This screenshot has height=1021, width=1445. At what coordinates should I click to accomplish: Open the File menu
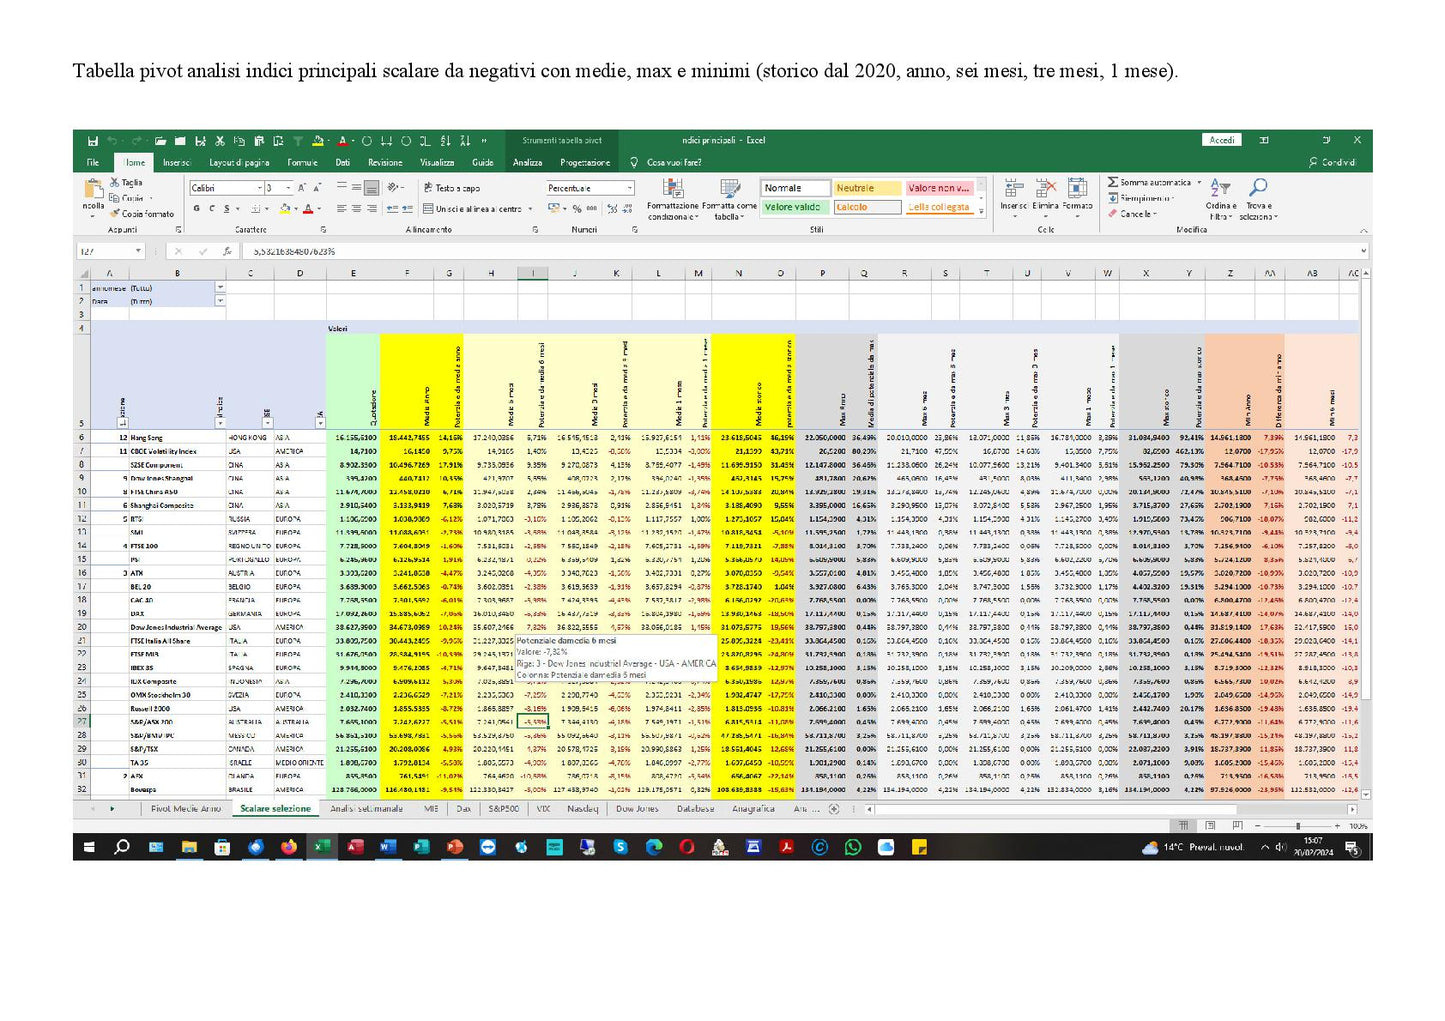(93, 163)
